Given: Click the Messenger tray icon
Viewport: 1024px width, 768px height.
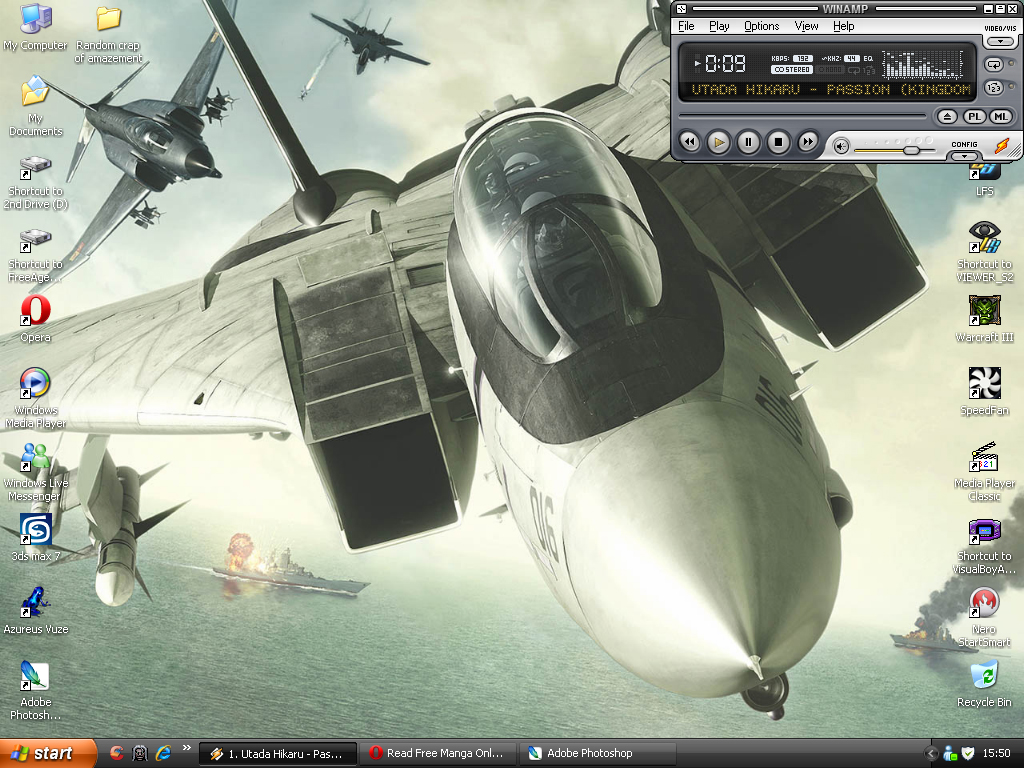Looking at the screenshot, I should tap(950, 754).
